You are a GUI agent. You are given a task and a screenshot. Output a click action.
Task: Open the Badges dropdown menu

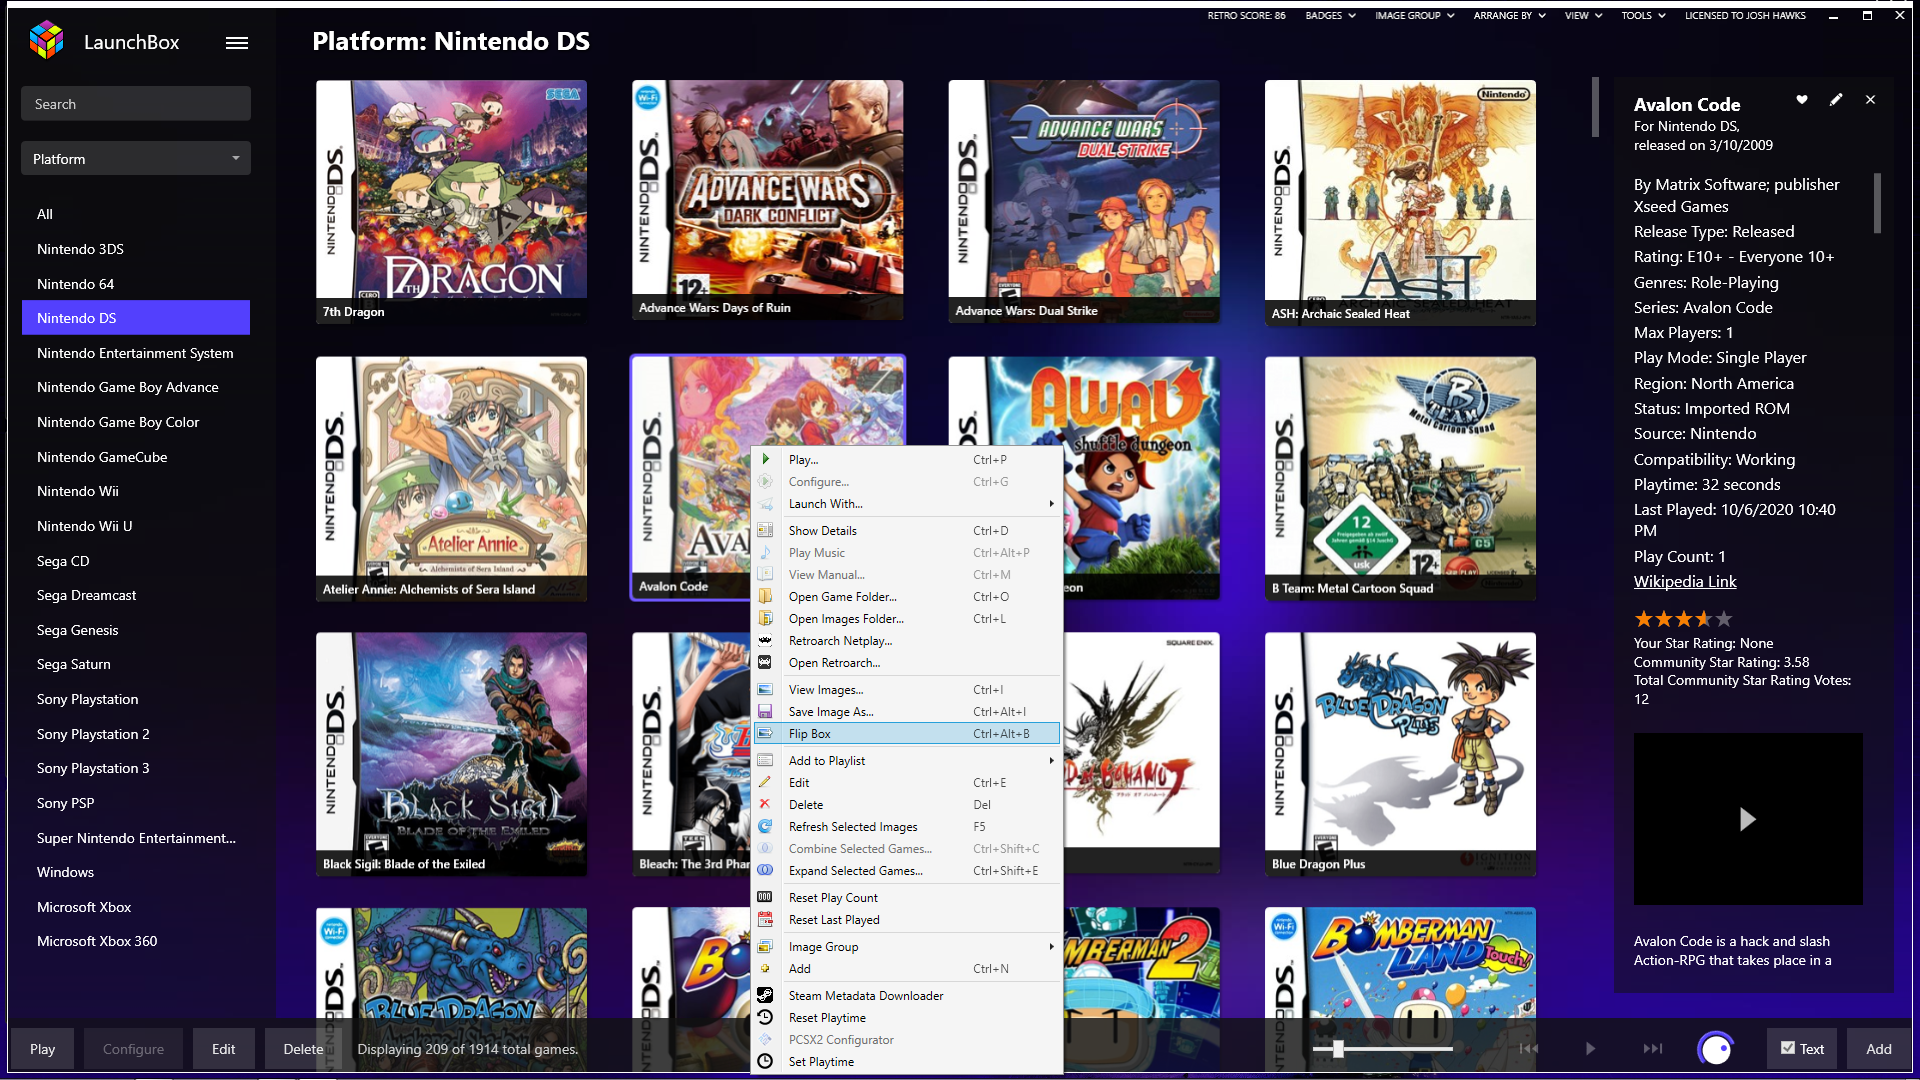1331,15
